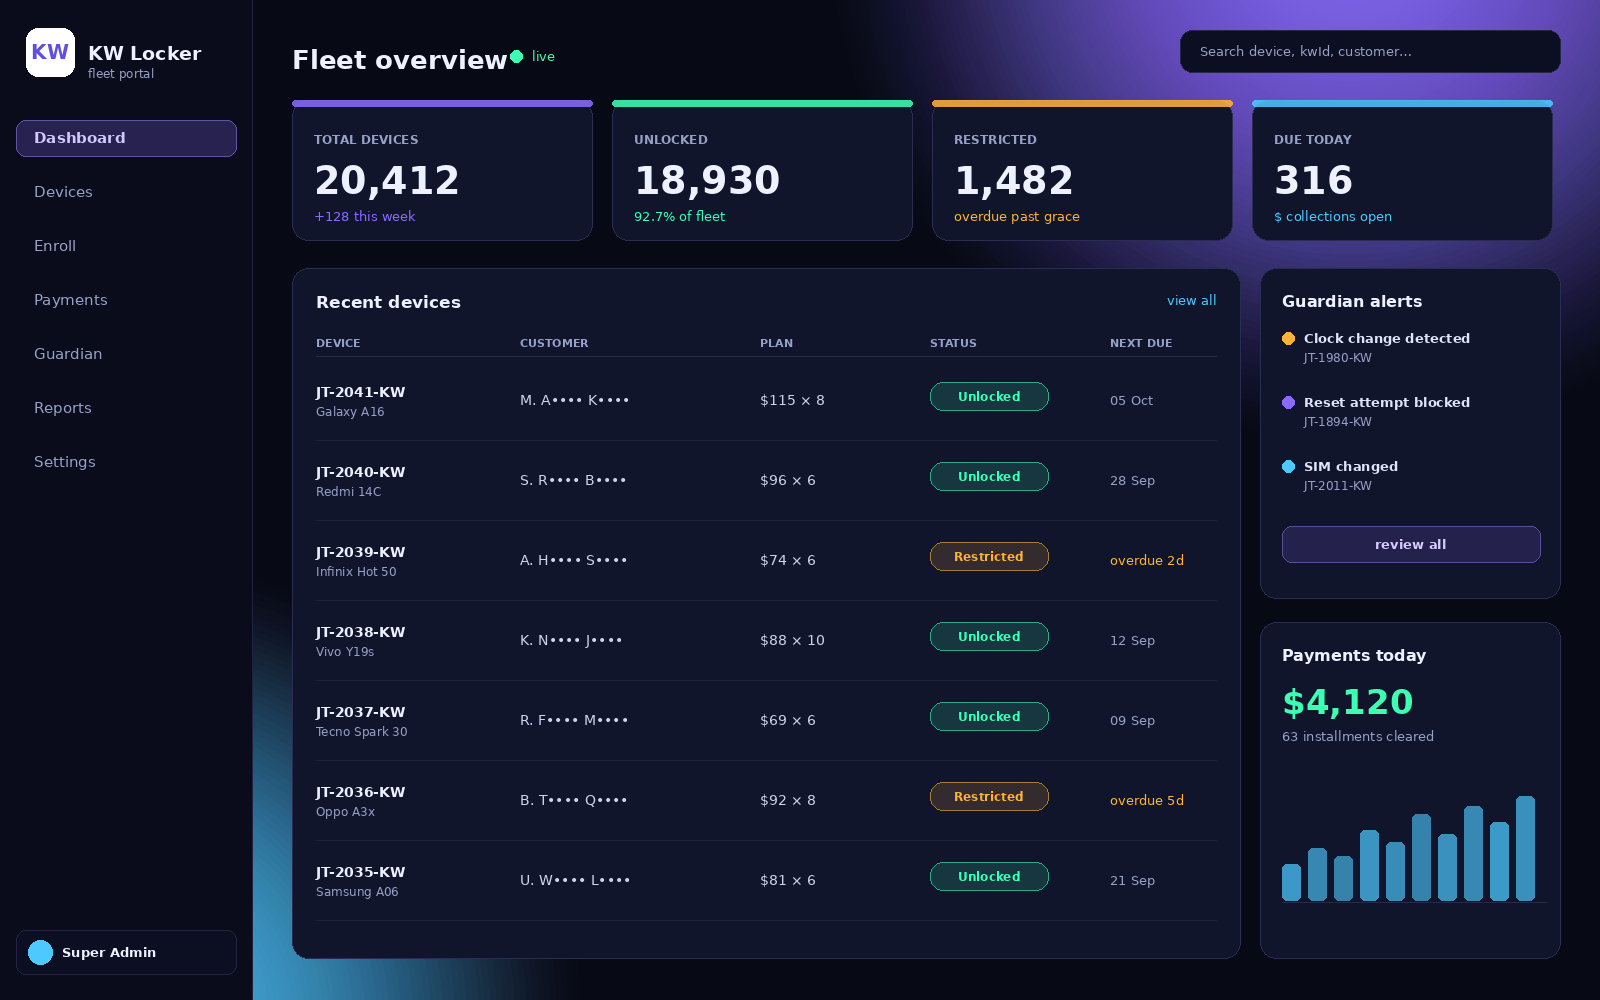1600x1000 pixels.
Task: Click the DEVICE column header
Action: [338, 343]
